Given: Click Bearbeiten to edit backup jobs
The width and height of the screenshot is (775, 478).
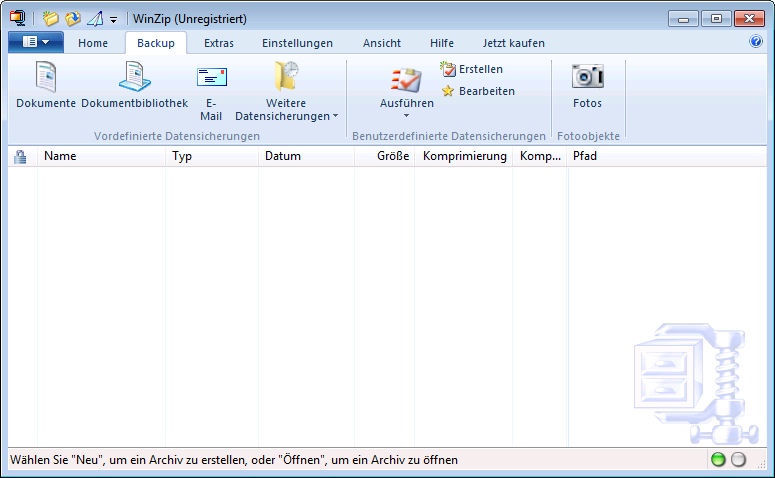Looking at the screenshot, I should click(x=478, y=91).
